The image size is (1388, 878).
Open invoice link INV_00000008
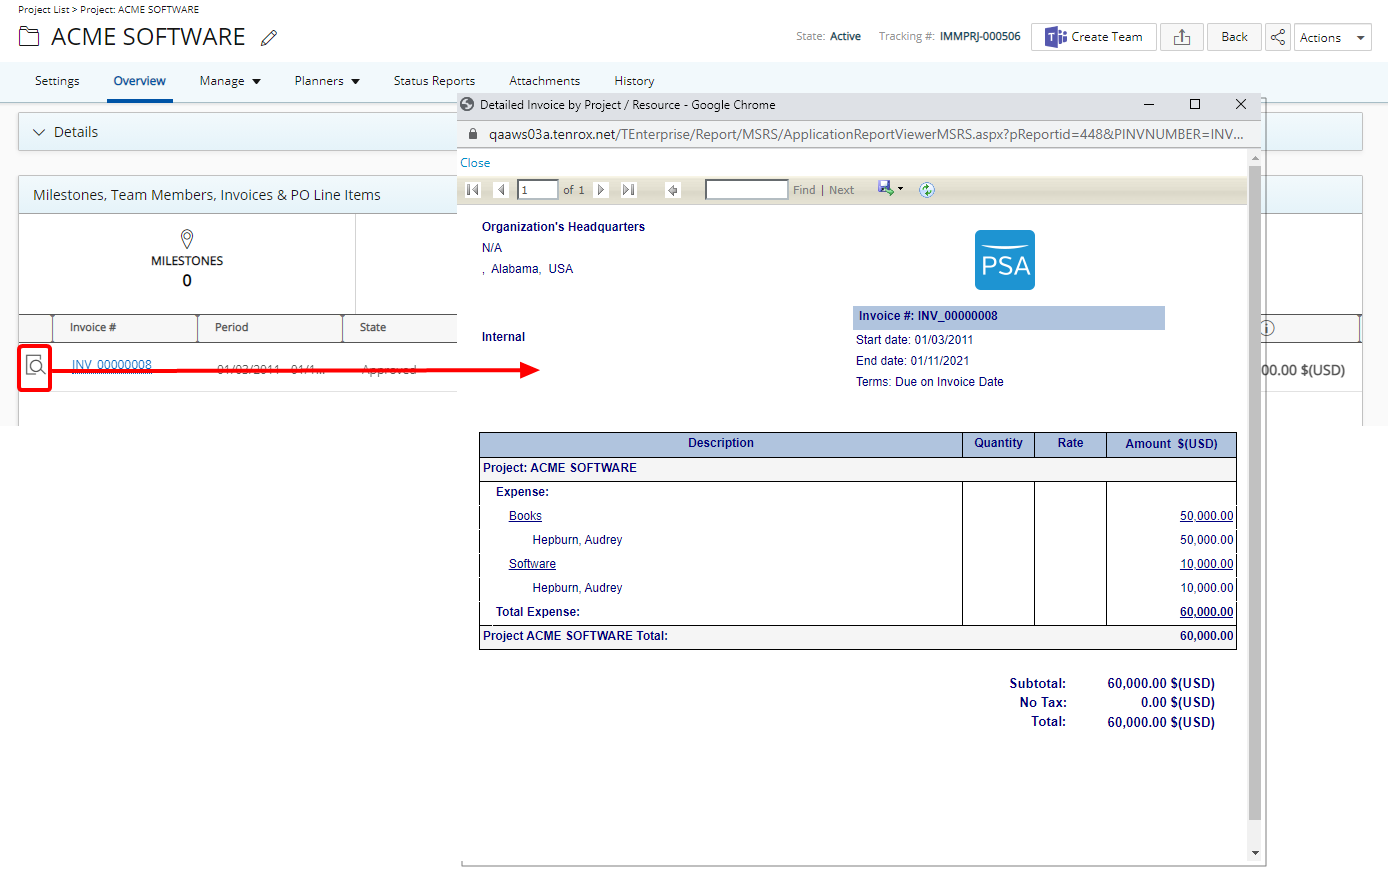[x=112, y=364]
